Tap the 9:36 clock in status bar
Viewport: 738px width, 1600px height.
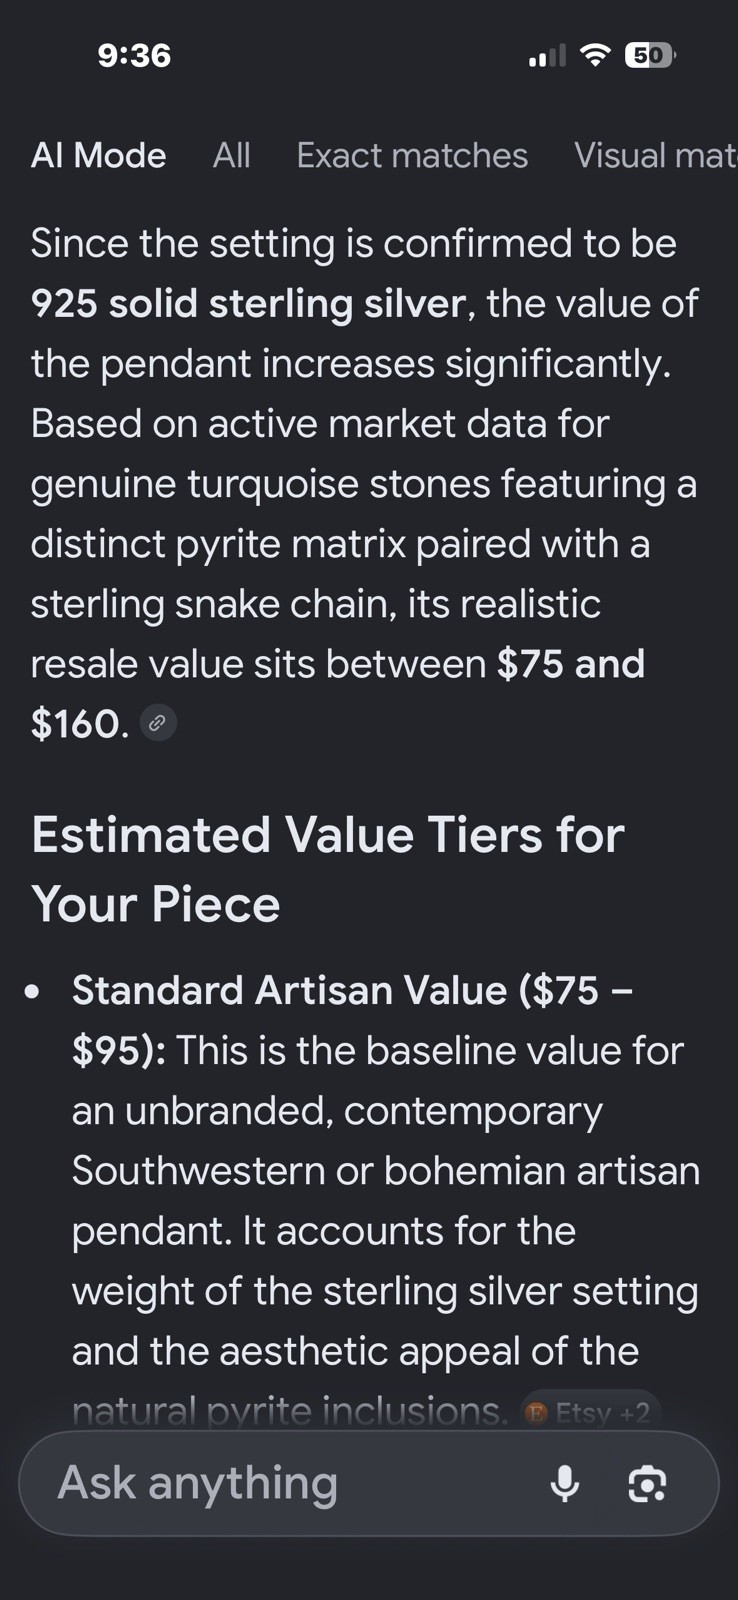pos(134,55)
